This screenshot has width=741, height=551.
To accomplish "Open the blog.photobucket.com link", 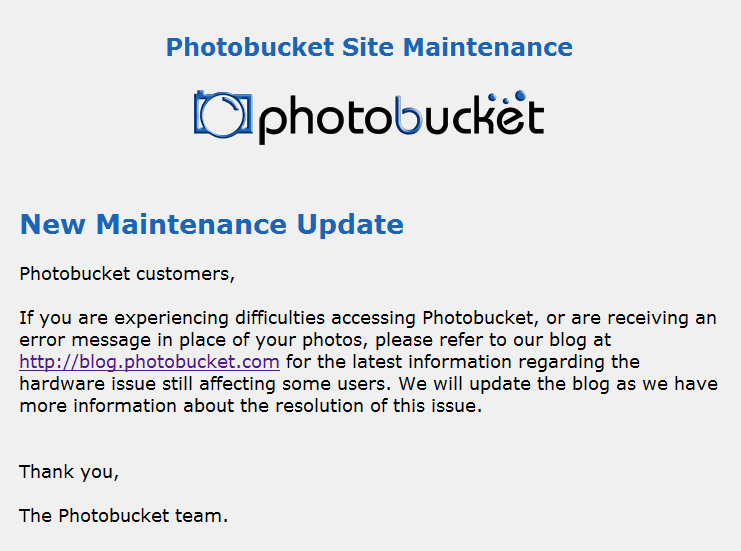I will point(149,361).
